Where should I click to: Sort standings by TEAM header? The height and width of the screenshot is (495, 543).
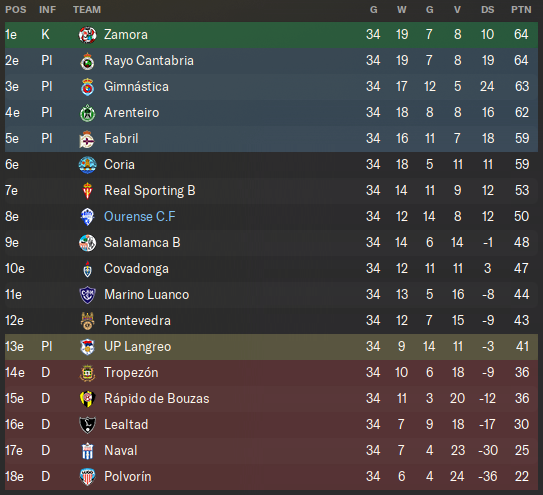pyautogui.click(x=87, y=10)
